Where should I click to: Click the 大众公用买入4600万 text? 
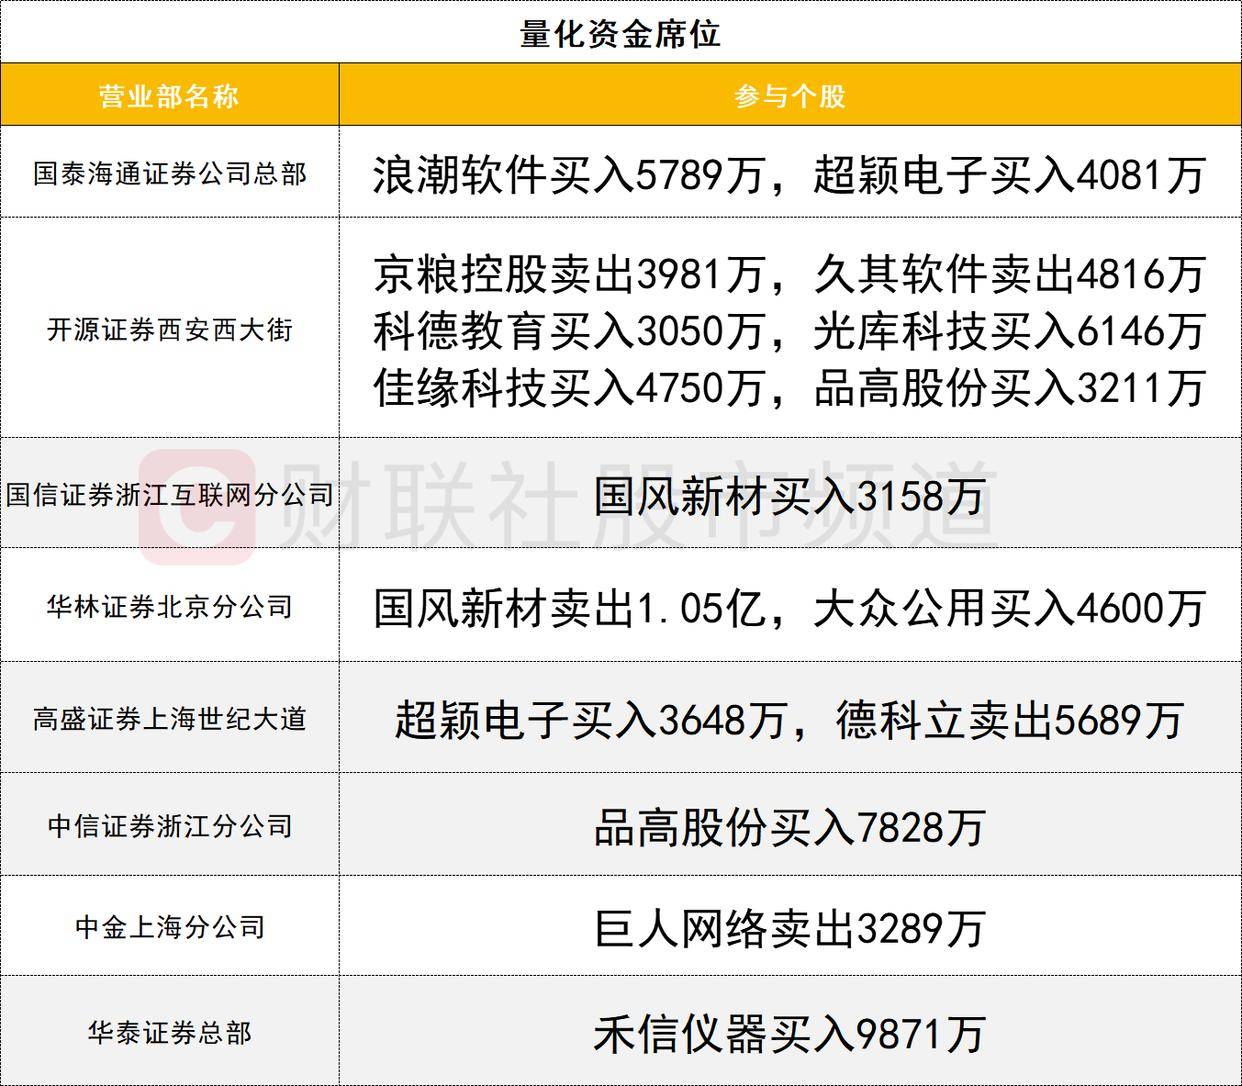(x=1010, y=605)
